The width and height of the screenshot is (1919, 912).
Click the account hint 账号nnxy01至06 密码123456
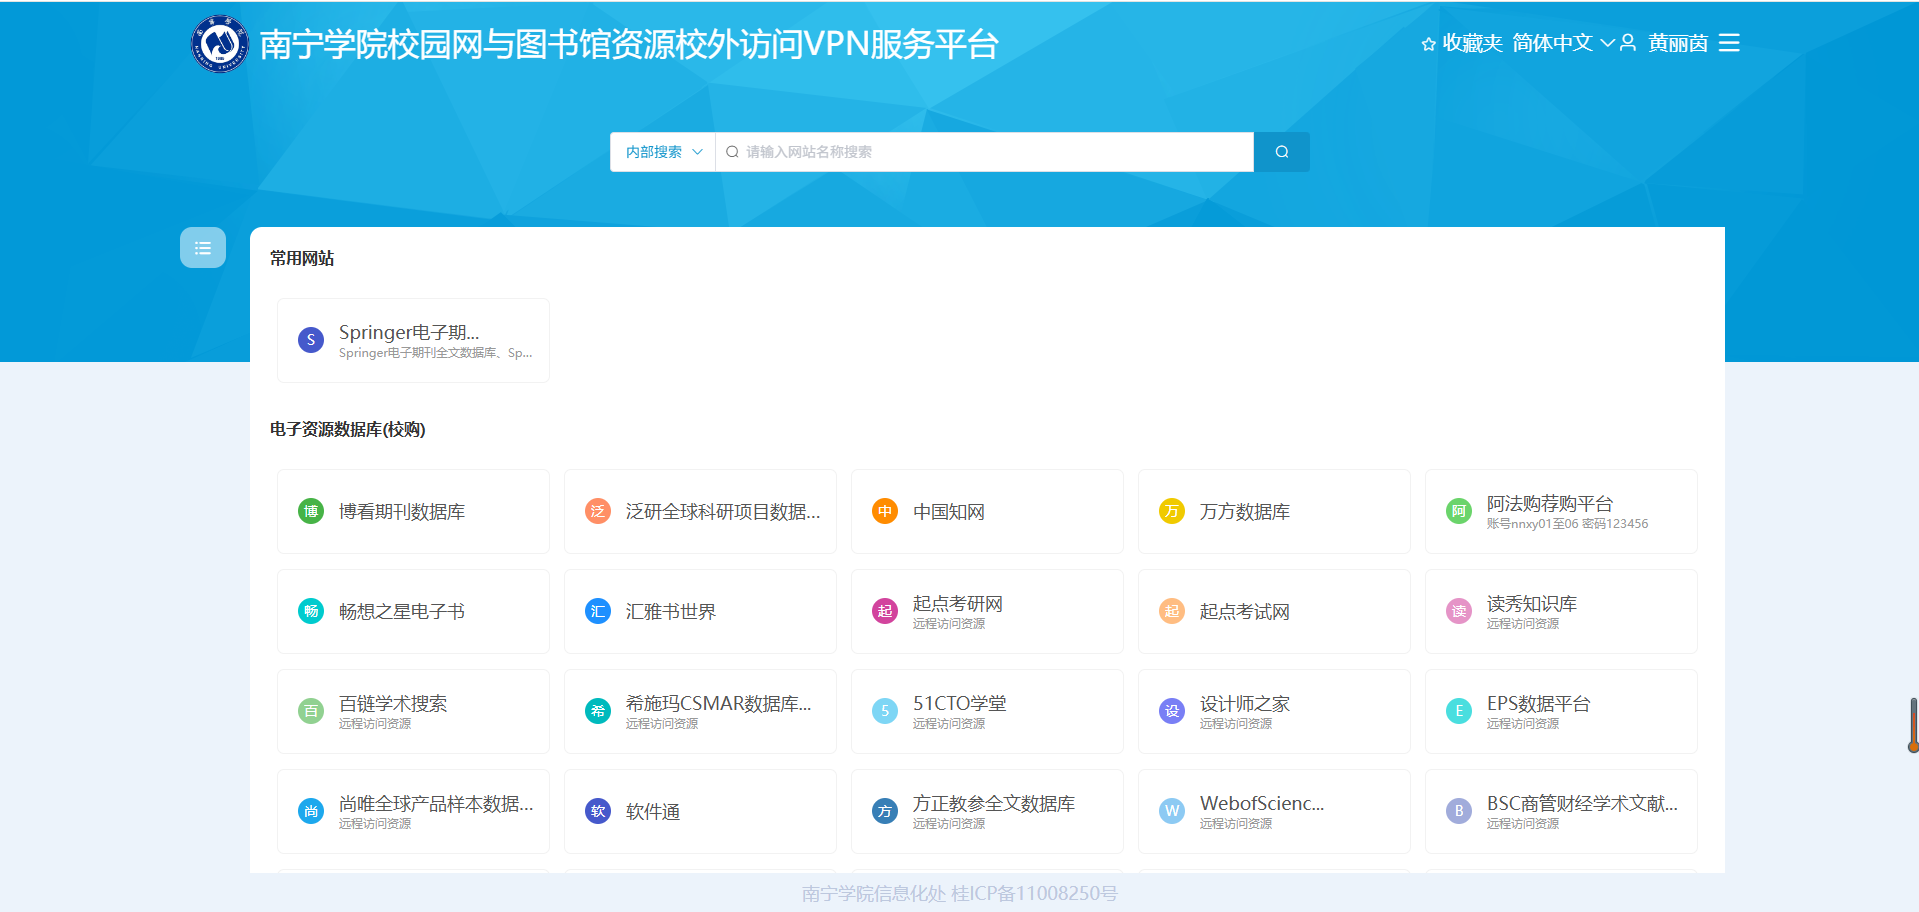point(1567,523)
